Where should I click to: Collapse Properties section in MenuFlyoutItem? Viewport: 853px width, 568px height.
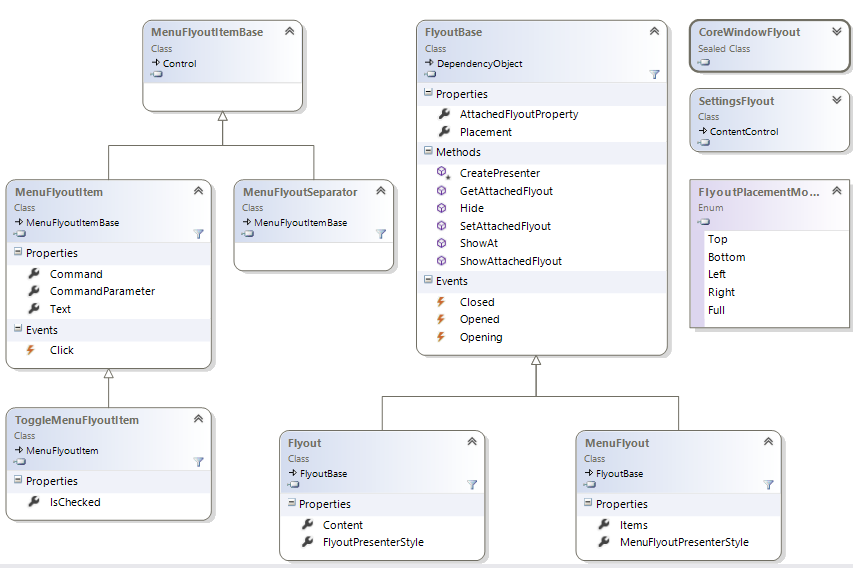click(x=18, y=252)
